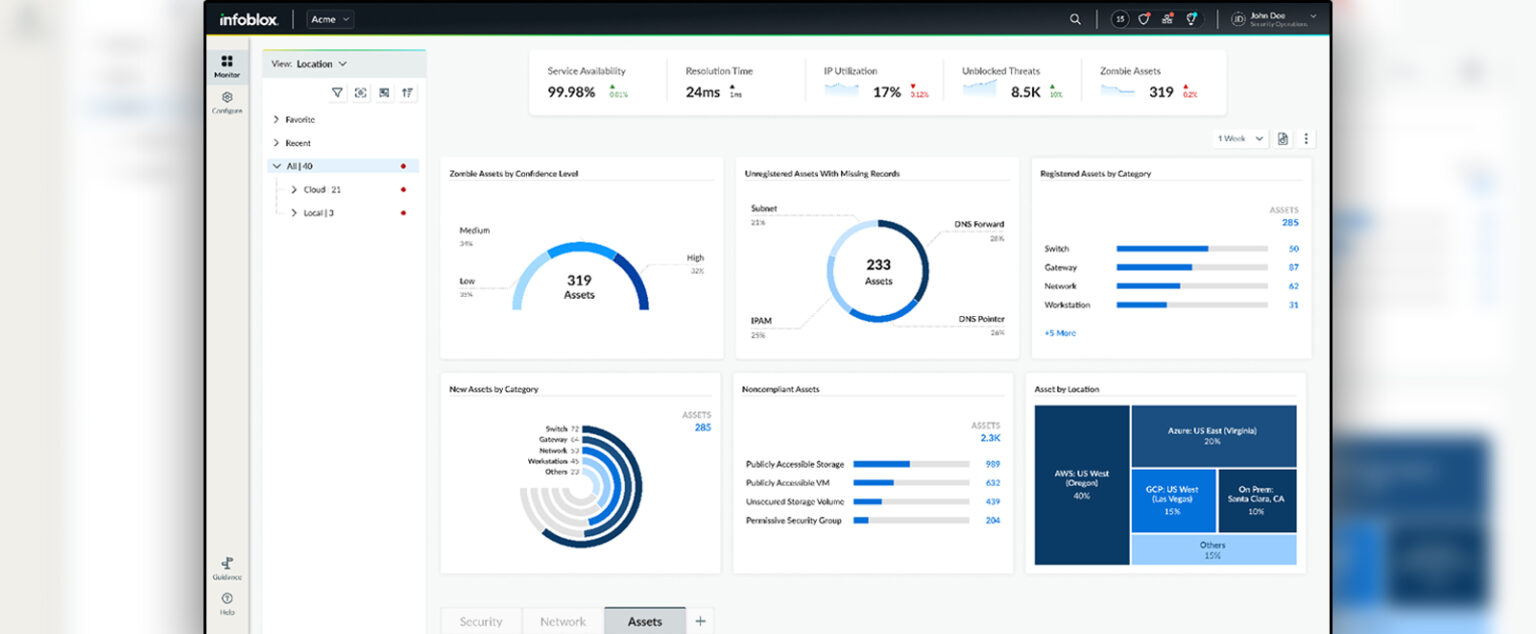Switch to the Network tab

click(562, 620)
